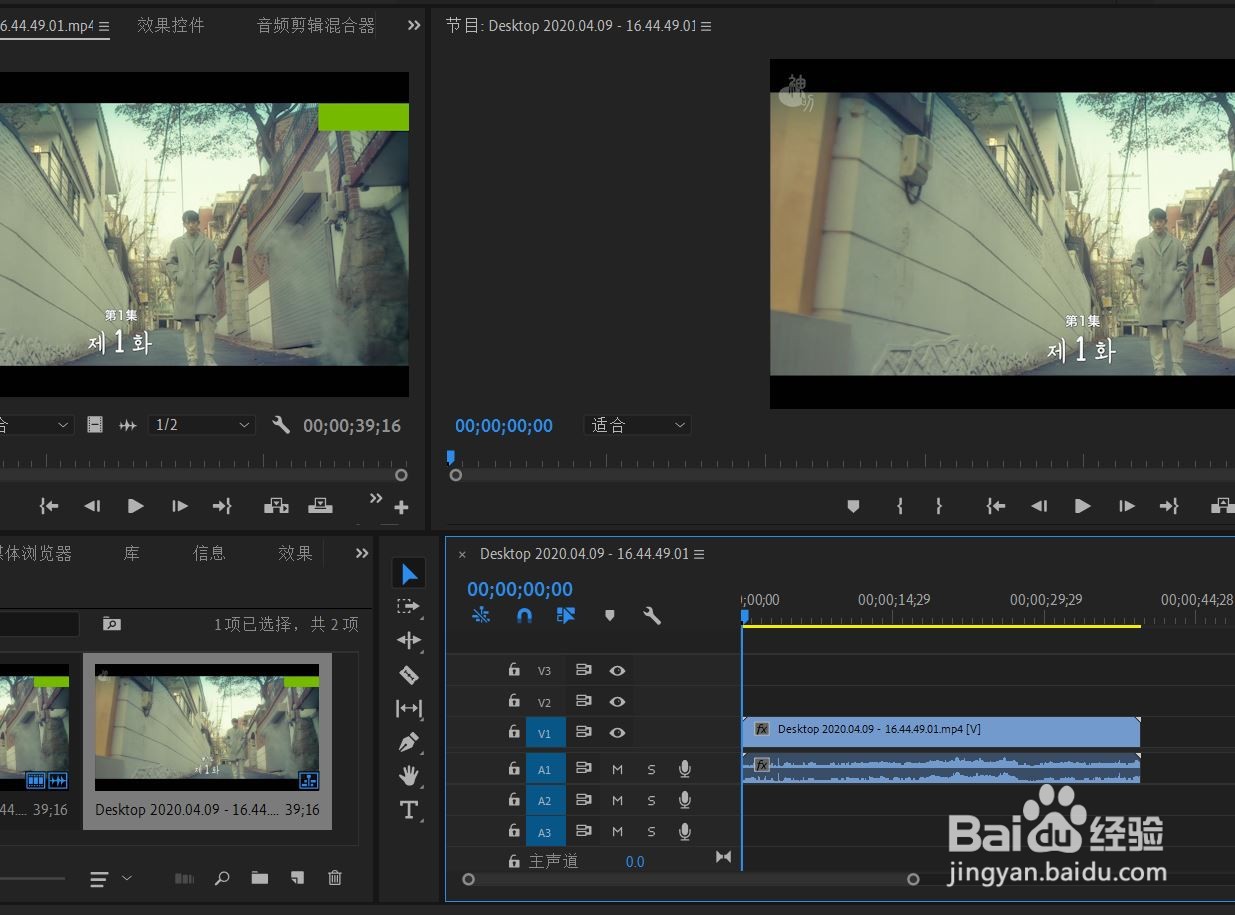Image resolution: width=1235 pixels, height=915 pixels.
Task: Toggle timeline Snap magnet icon
Action: coord(524,616)
